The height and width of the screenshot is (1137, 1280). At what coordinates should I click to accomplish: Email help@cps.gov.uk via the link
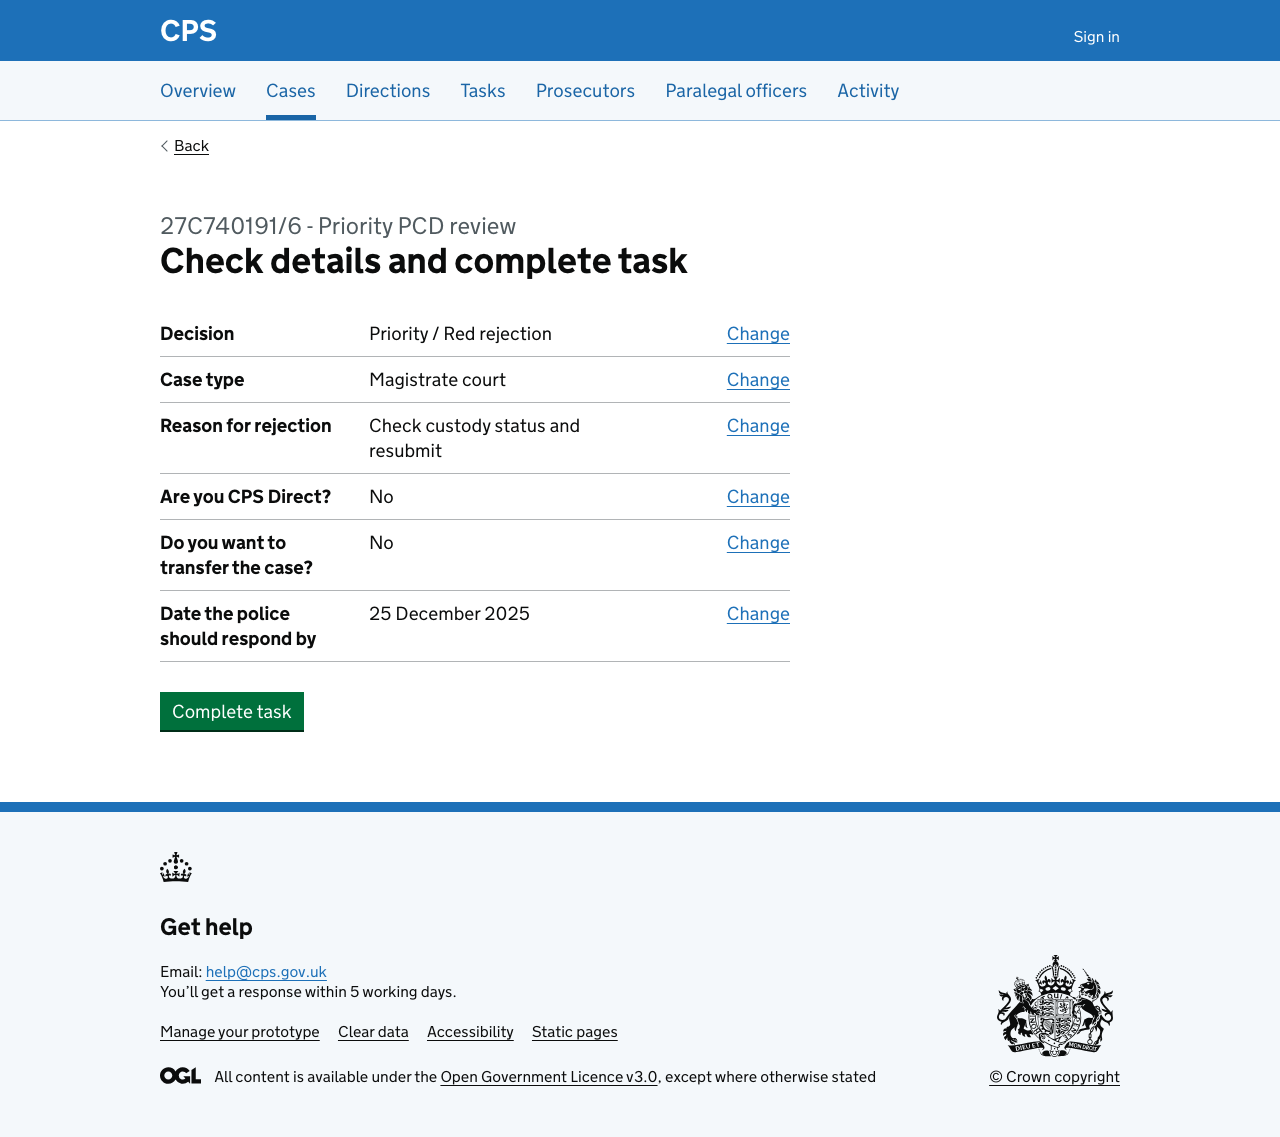[x=266, y=970]
